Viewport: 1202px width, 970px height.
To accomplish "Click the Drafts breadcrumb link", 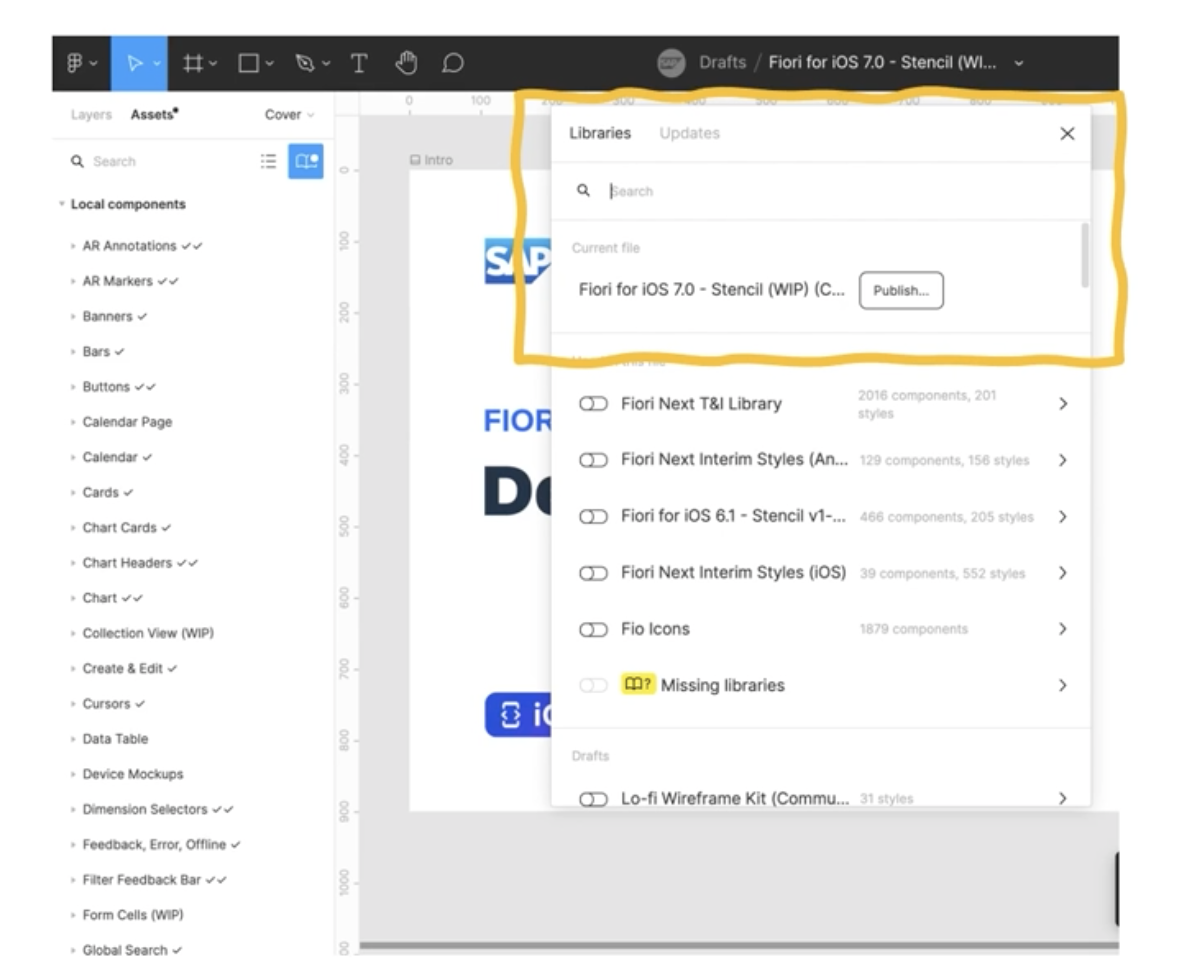I will 722,63.
